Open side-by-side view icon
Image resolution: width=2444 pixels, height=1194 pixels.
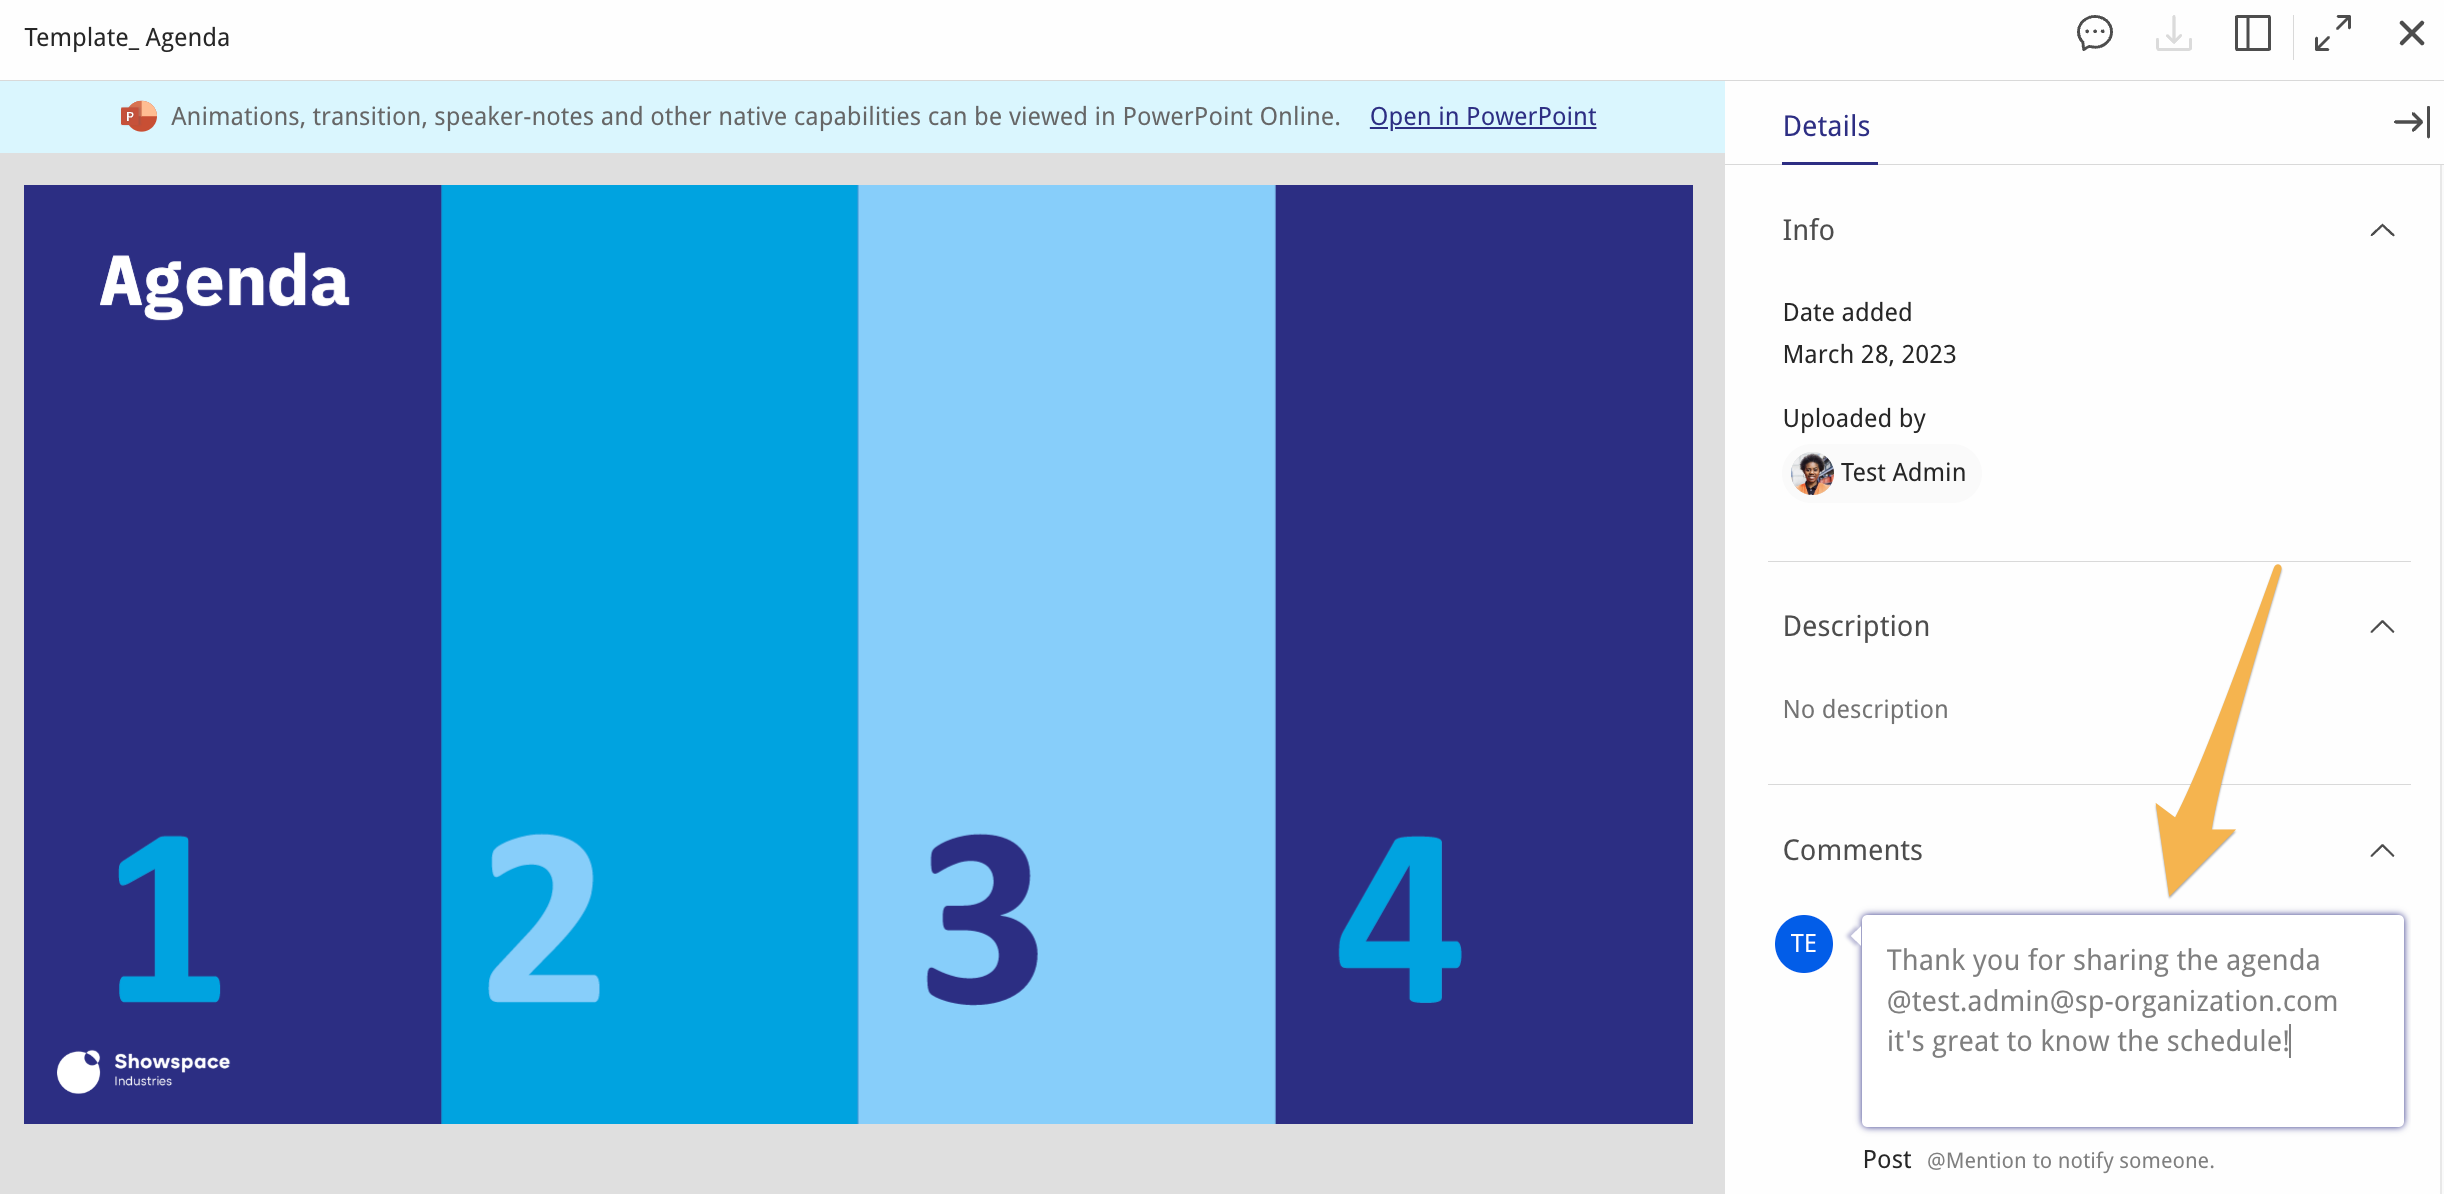click(x=2253, y=33)
